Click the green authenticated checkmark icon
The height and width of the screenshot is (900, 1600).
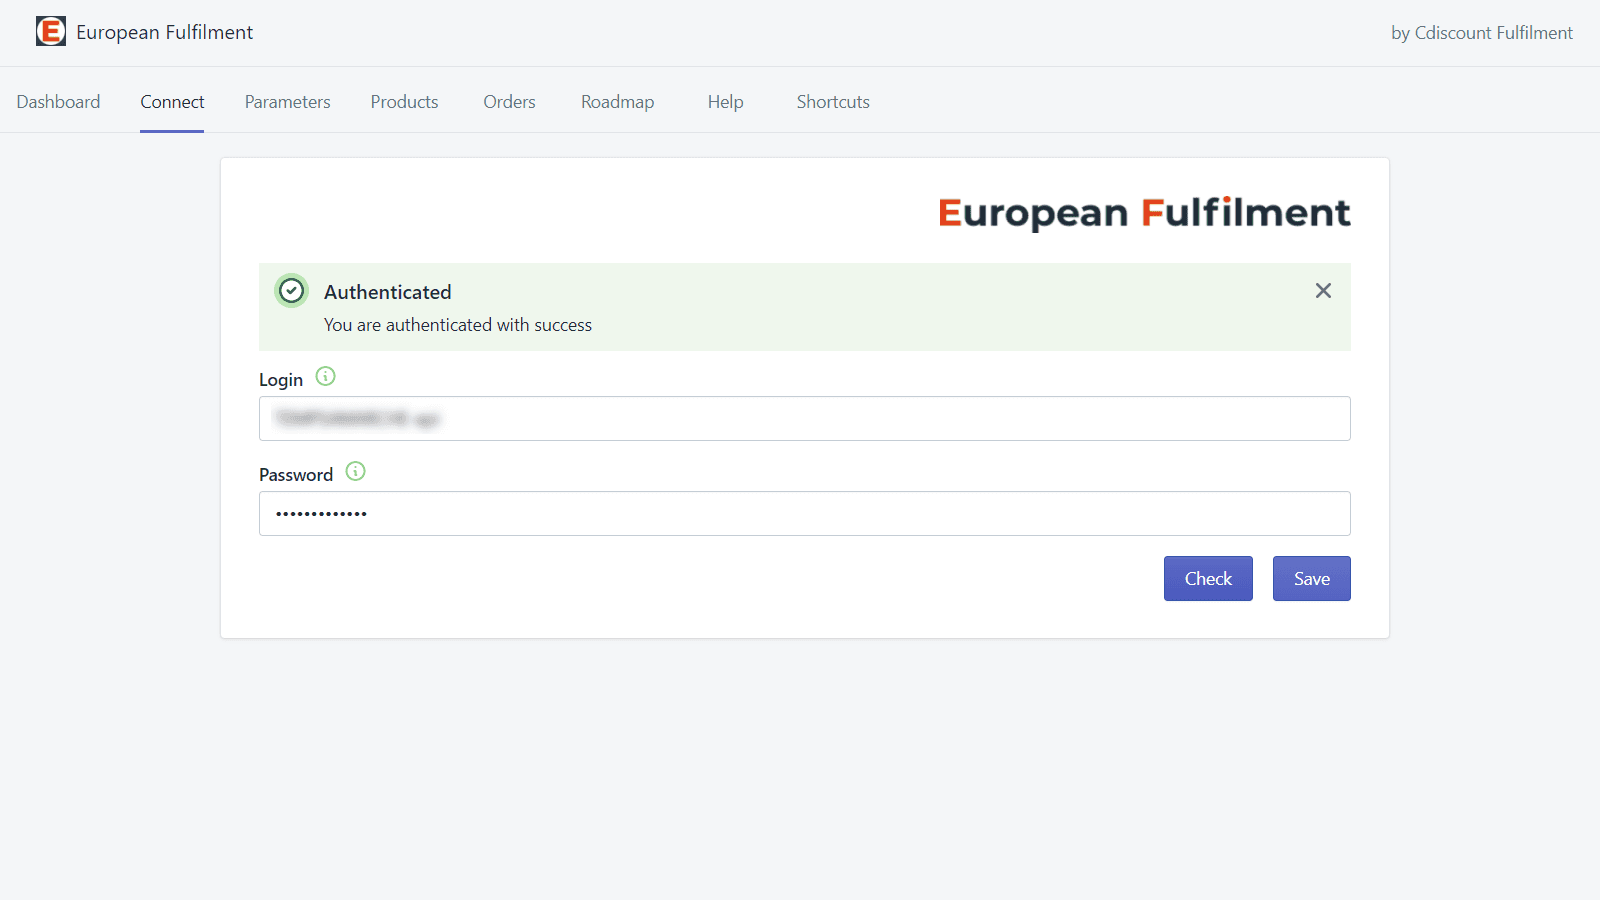click(x=291, y=291)
